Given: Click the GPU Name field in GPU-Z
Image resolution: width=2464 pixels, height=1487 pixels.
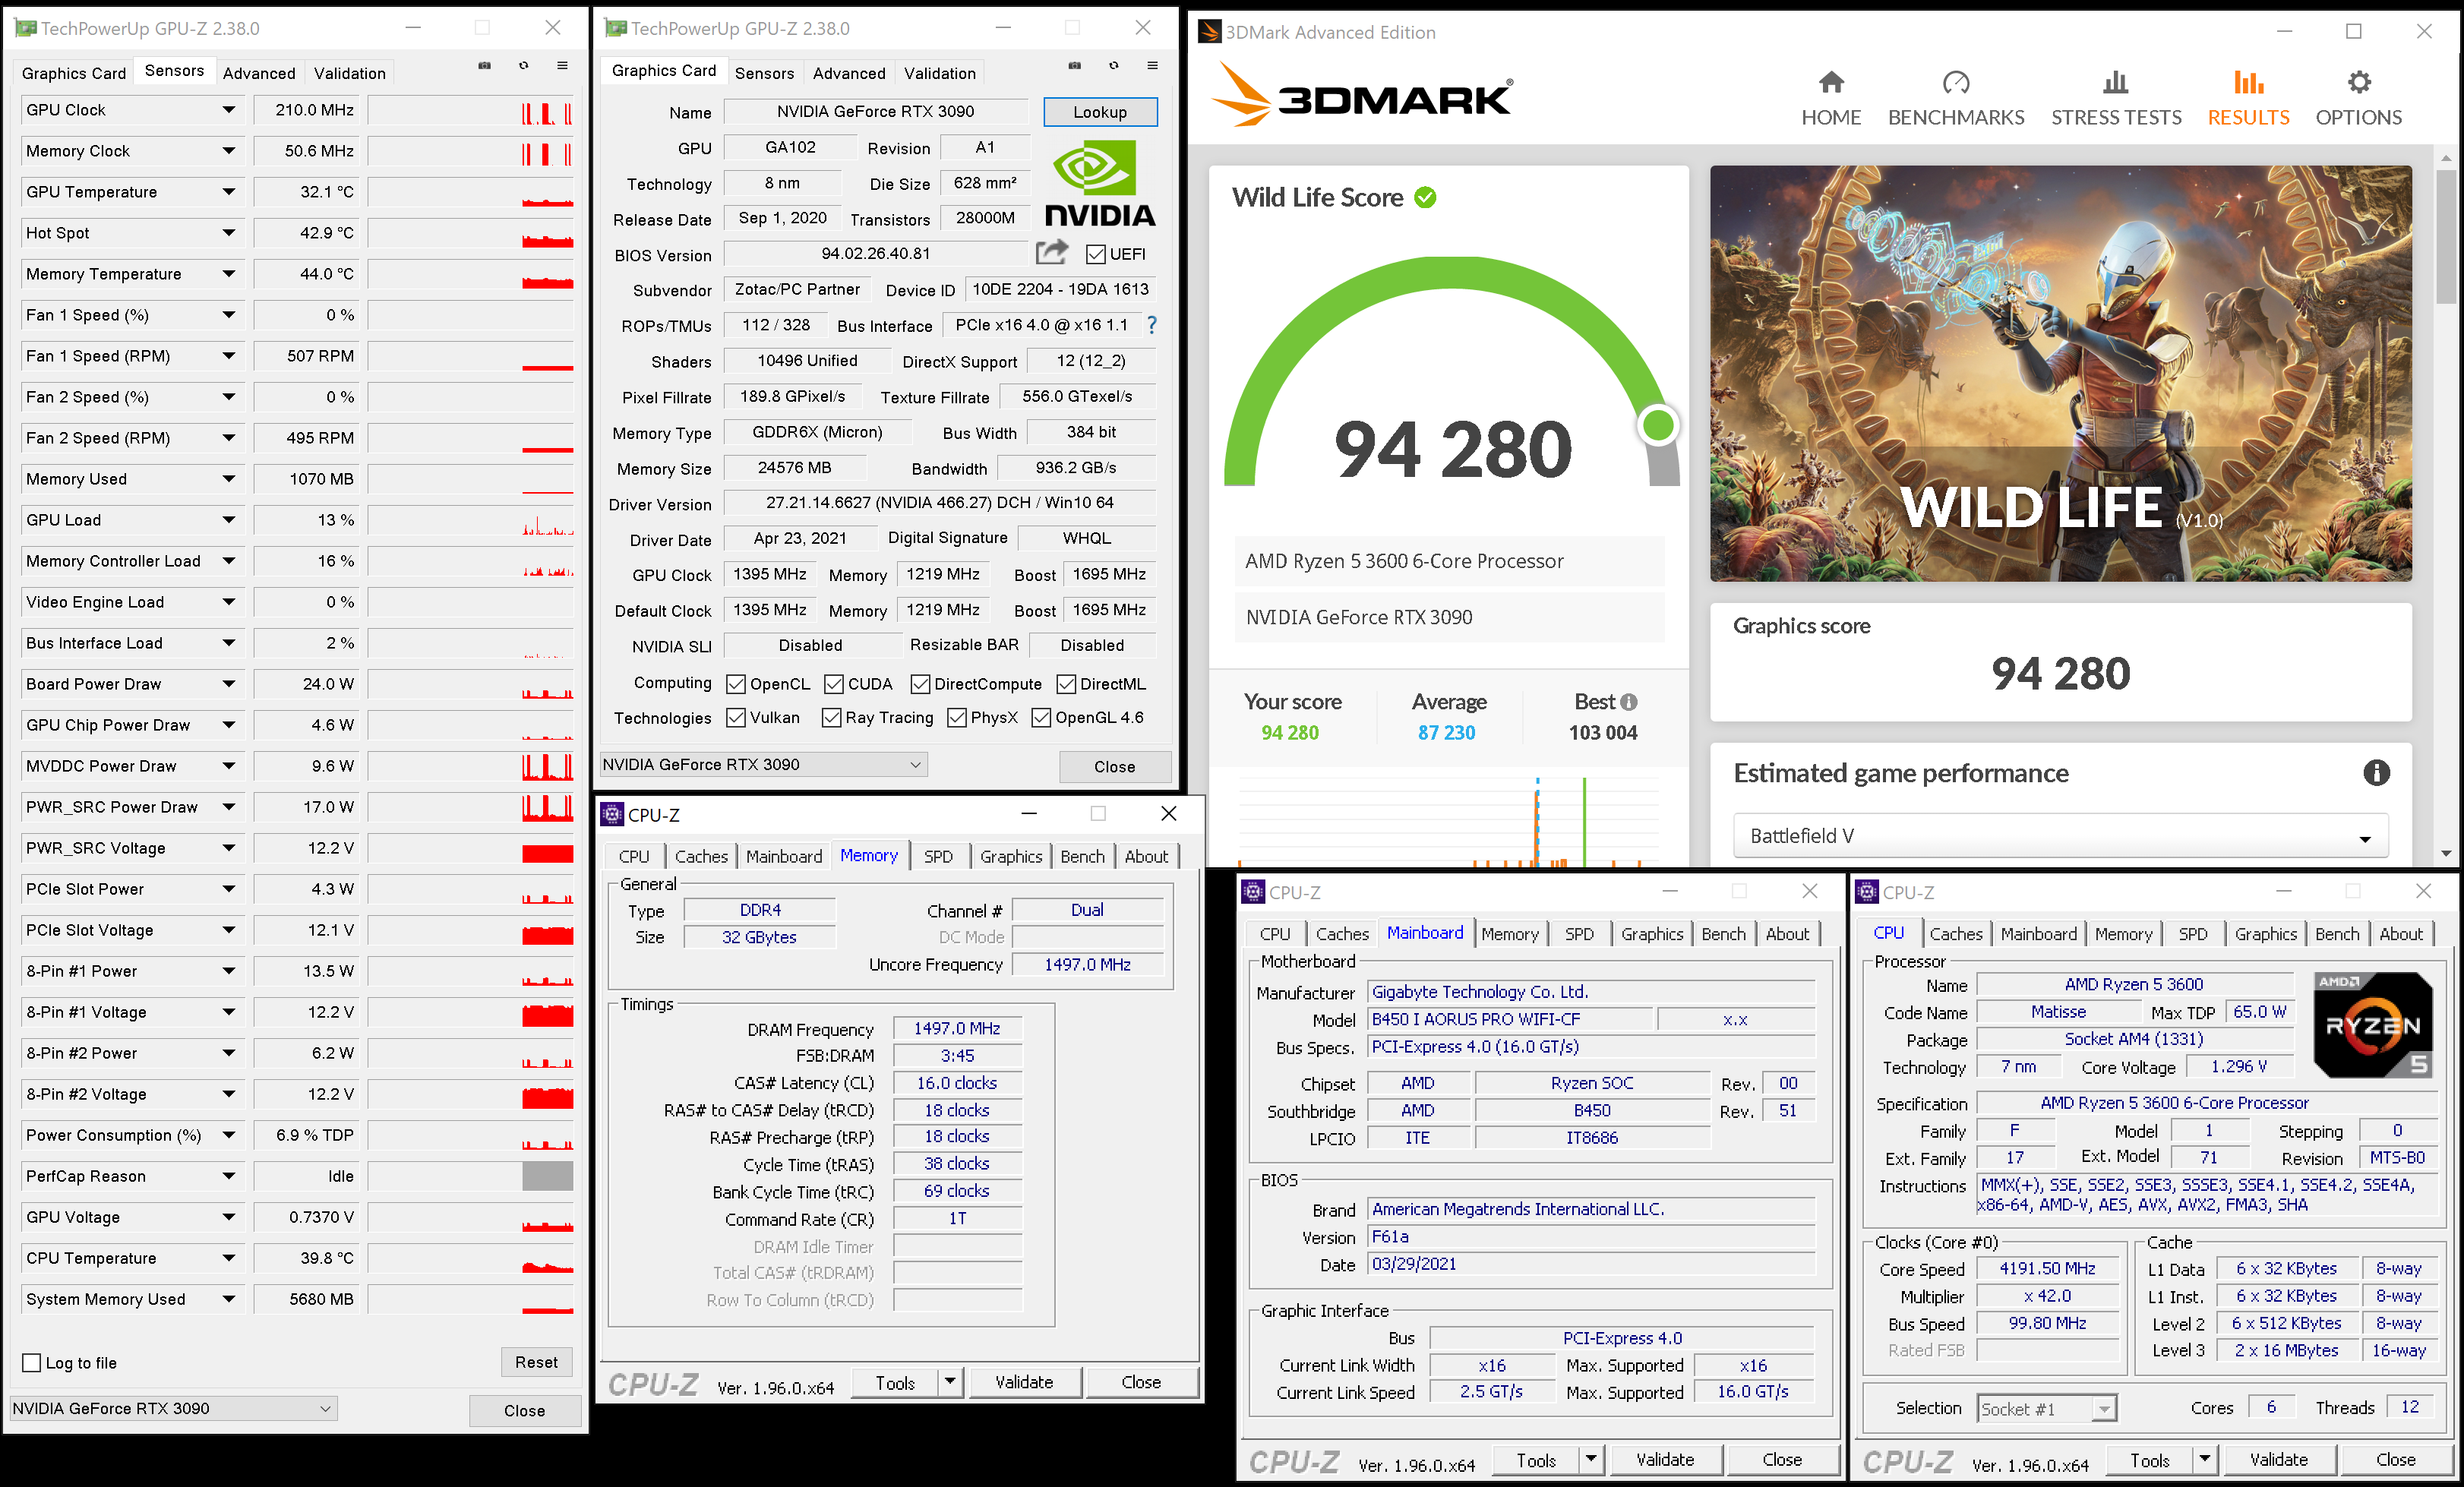Looking at the screenshot, I should click(x=875, y=111).
